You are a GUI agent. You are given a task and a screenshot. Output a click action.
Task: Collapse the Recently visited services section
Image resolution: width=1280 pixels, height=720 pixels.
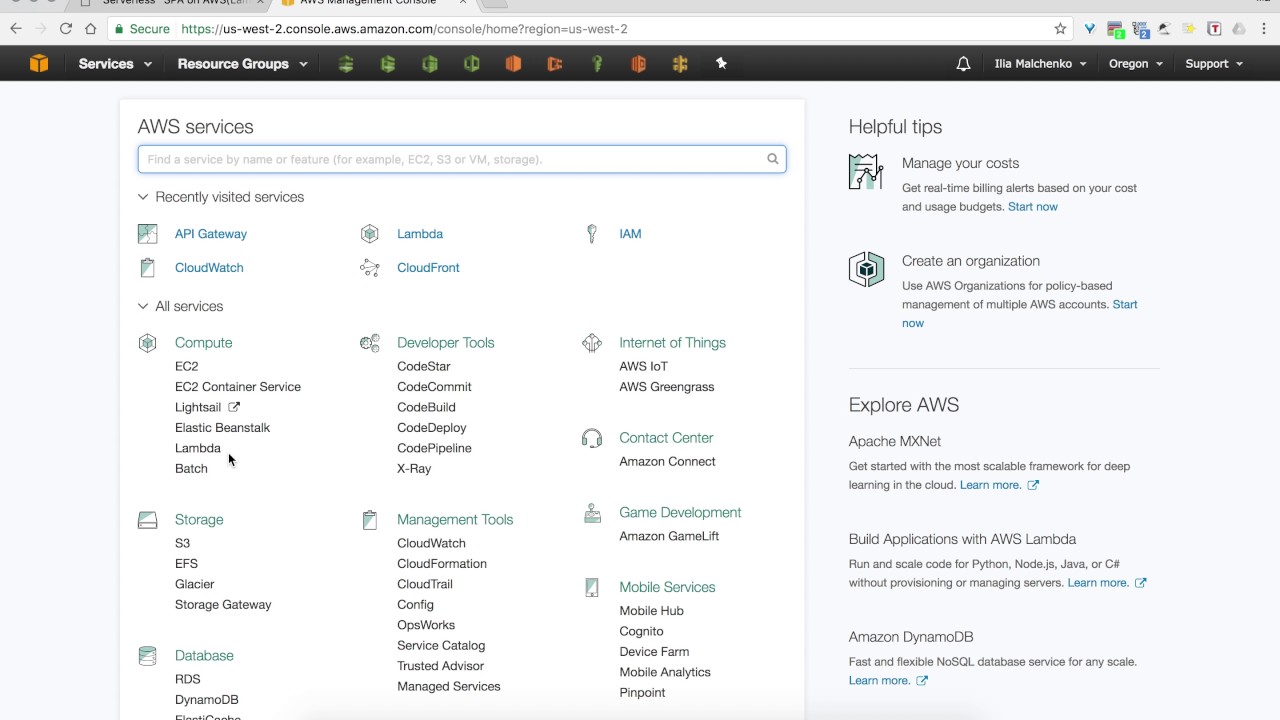(x=221, y=197)
